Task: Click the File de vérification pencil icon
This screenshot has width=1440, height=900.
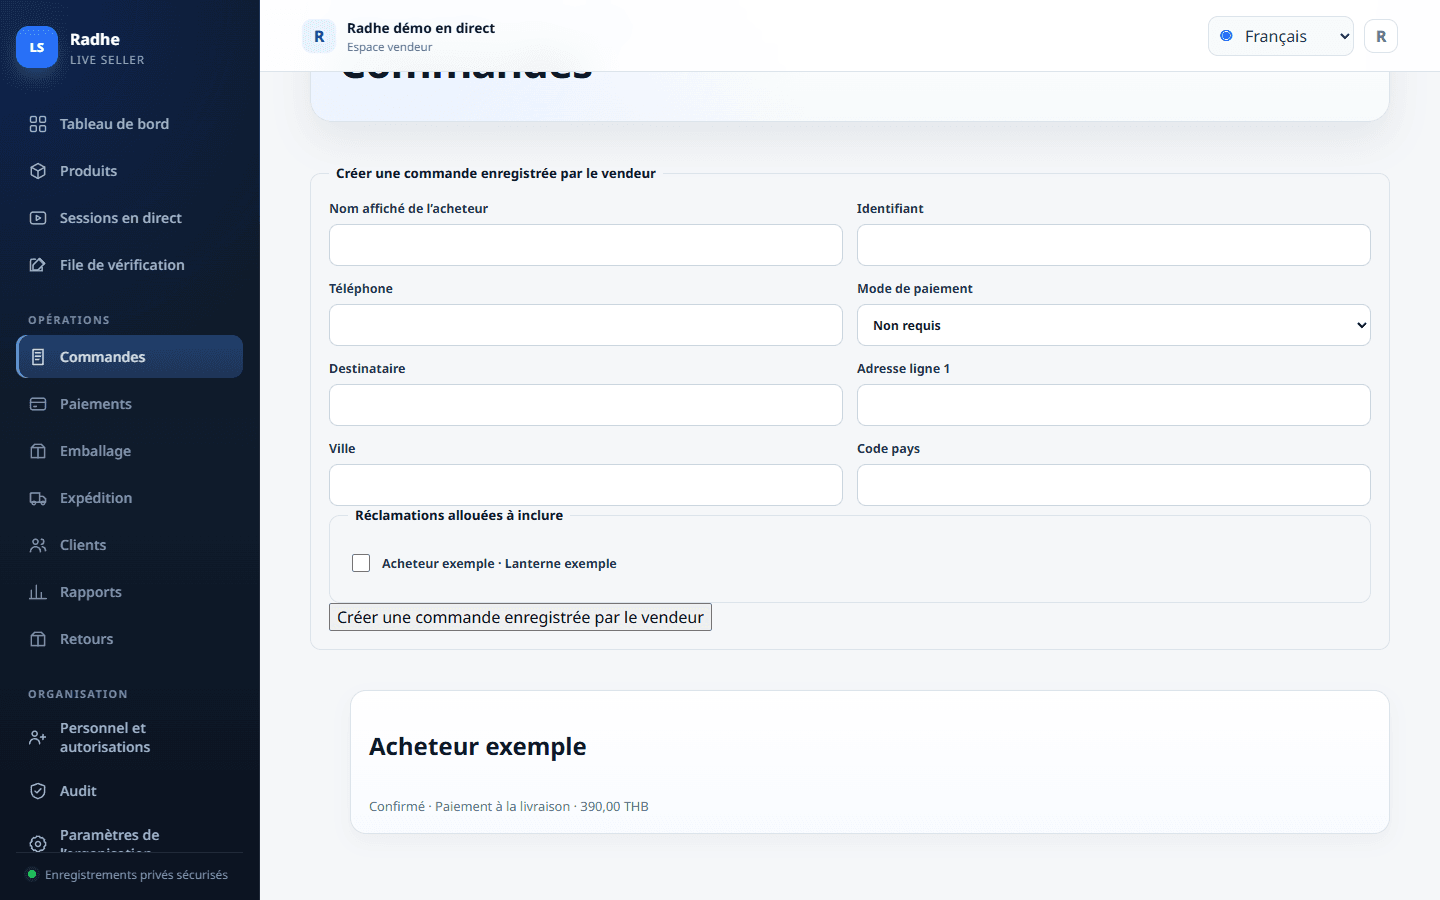Action: 38,265
